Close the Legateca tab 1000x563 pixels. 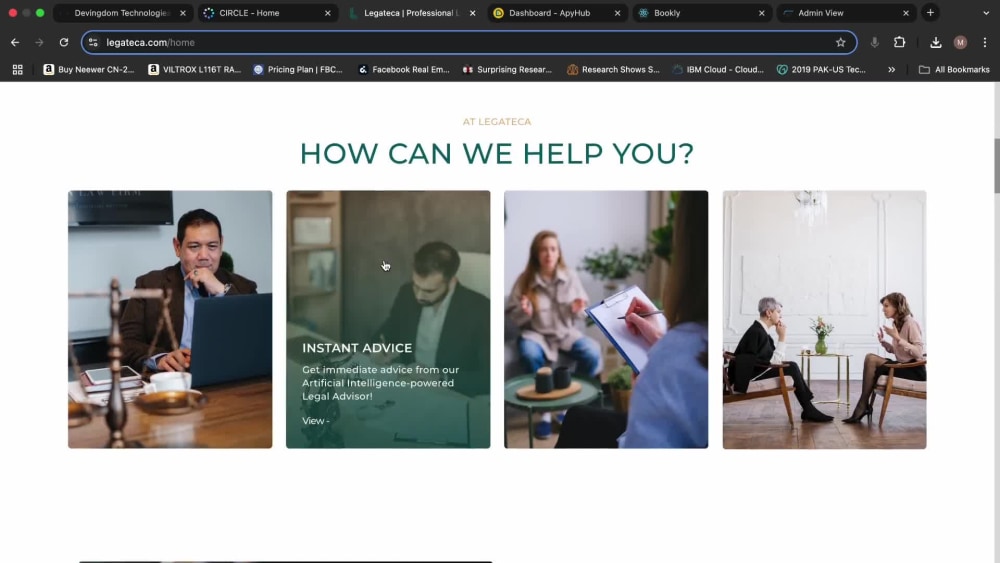click(472, 13)
